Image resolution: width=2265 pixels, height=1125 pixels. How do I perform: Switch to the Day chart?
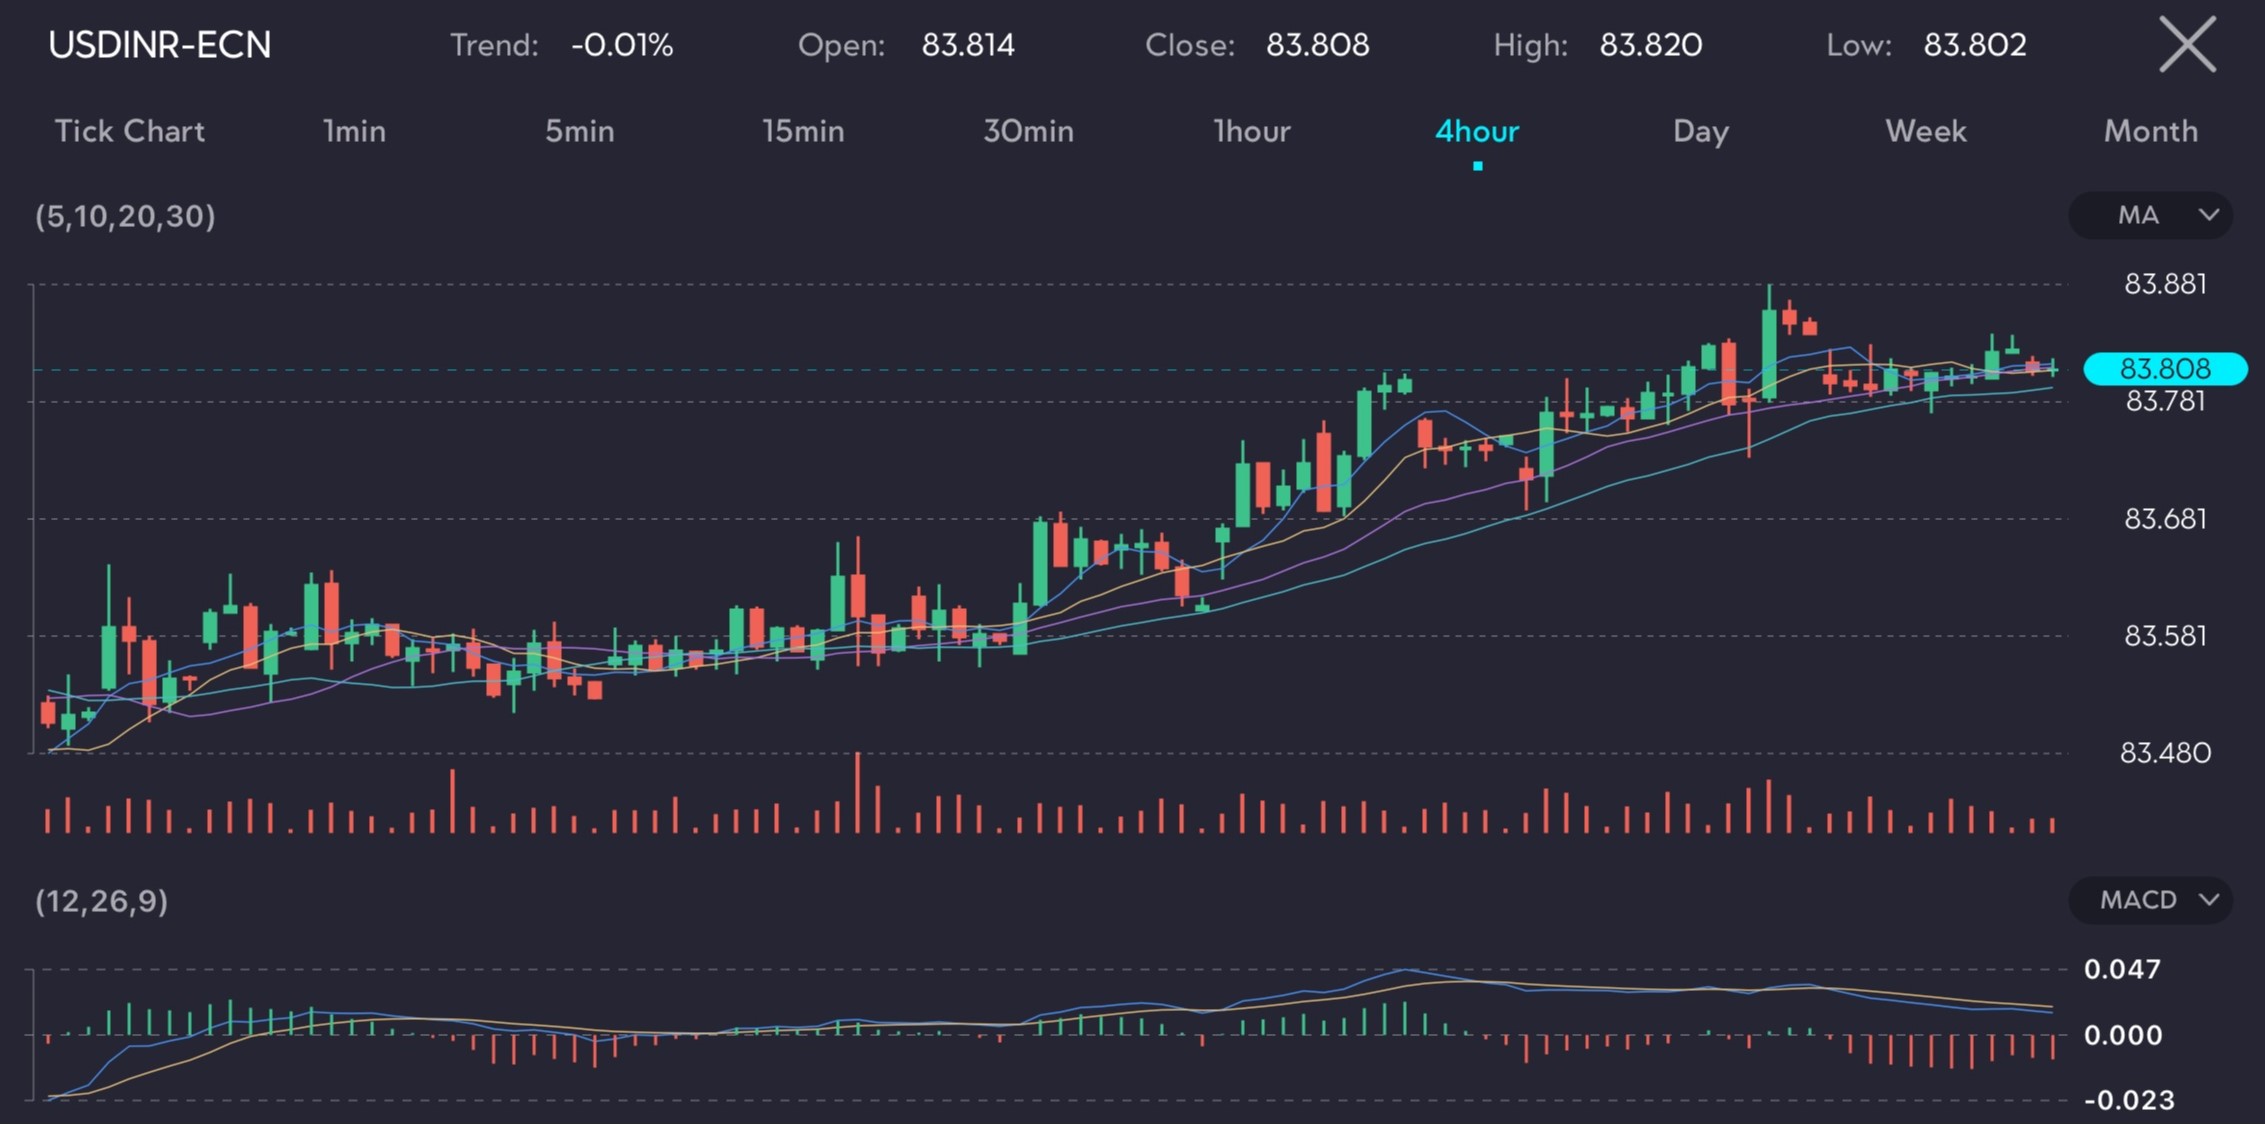[1701, 131]
